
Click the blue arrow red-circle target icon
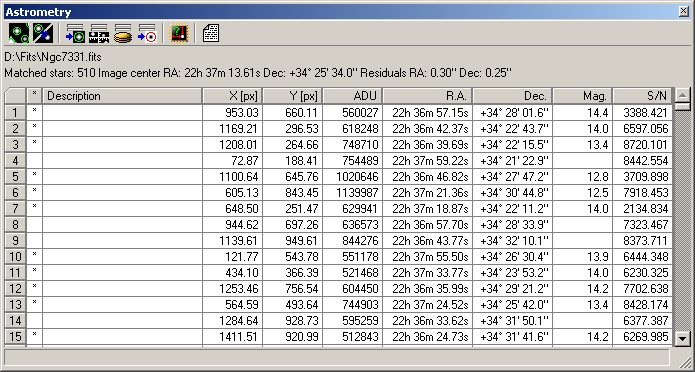point(147,33)
